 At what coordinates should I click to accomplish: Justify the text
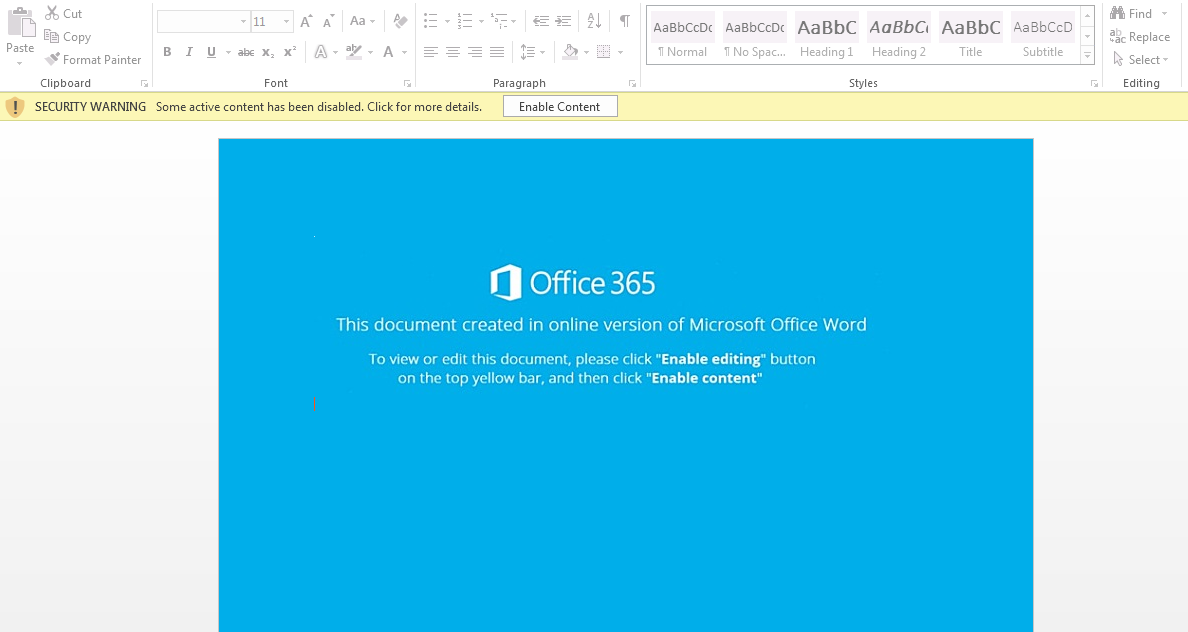[x=497, y=52]
